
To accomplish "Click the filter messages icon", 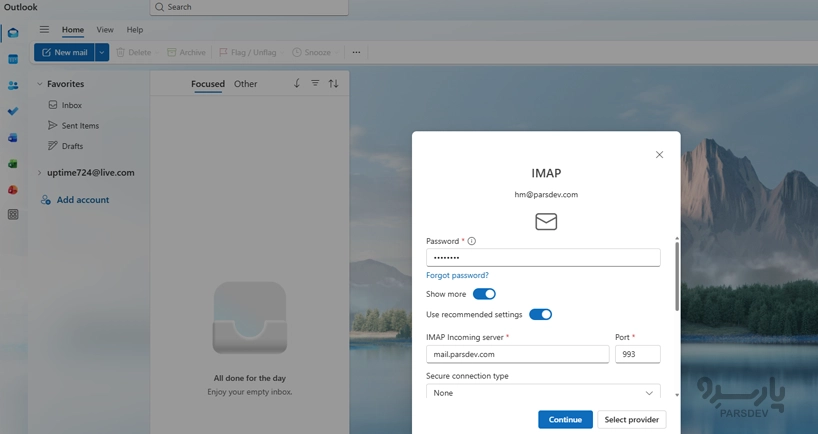I will point(315,84).
